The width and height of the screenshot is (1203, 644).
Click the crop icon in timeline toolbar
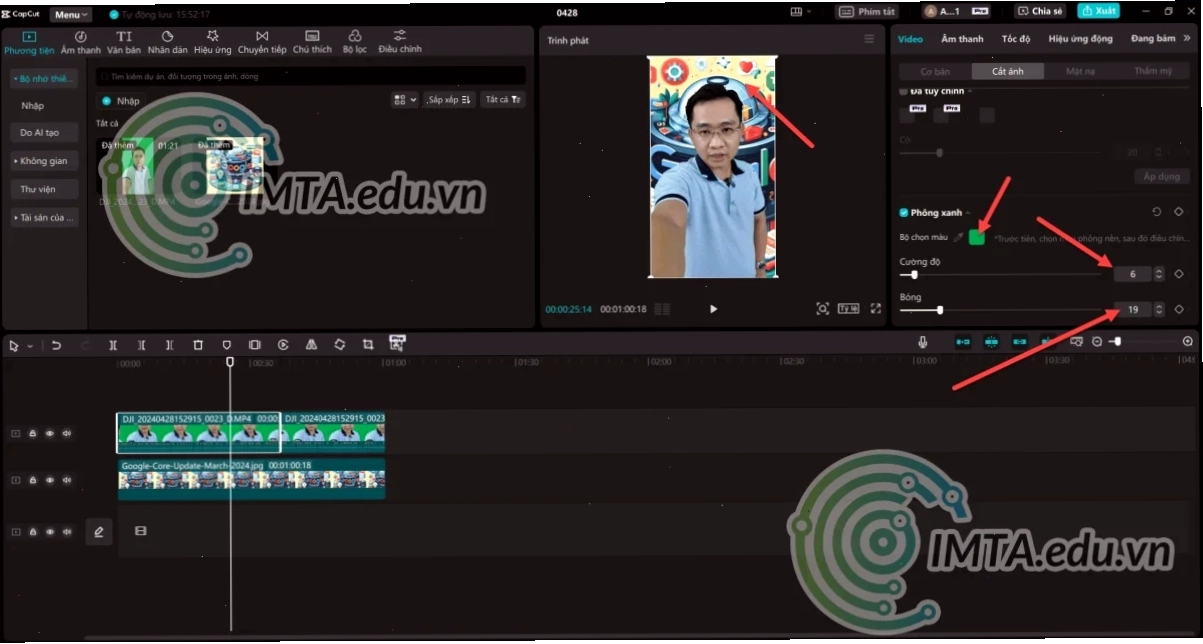[x=368, y=345]
